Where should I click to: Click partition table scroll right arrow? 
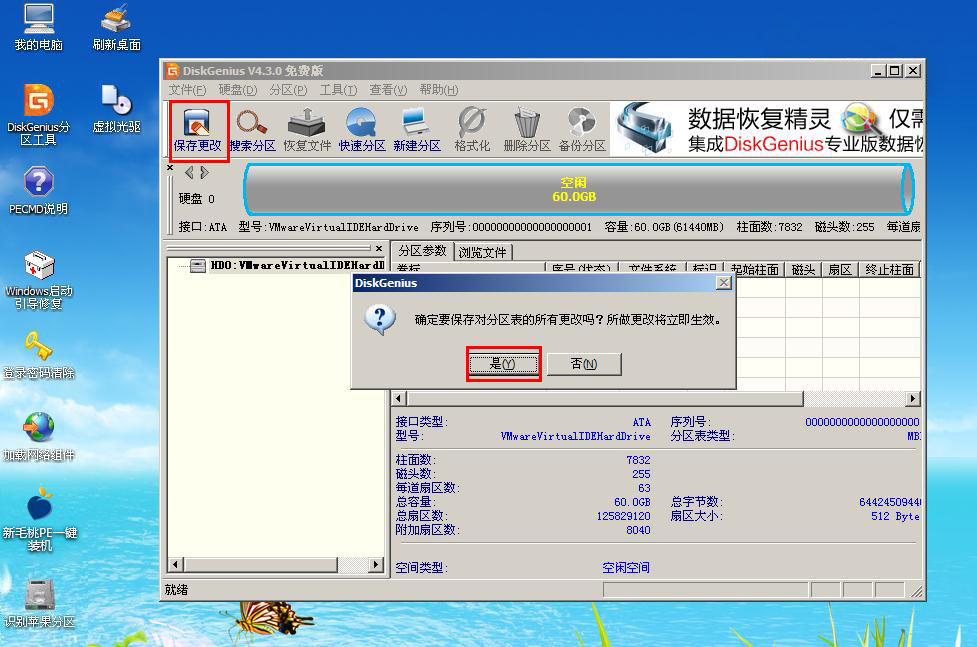913,398
